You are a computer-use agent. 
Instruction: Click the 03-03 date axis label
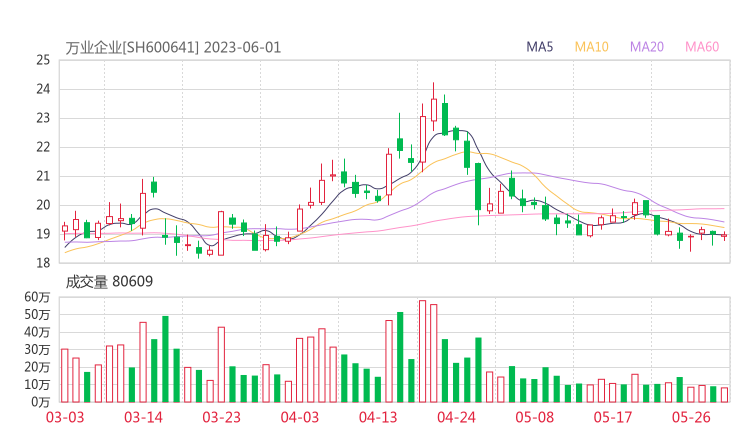click(x=65, y=417)
